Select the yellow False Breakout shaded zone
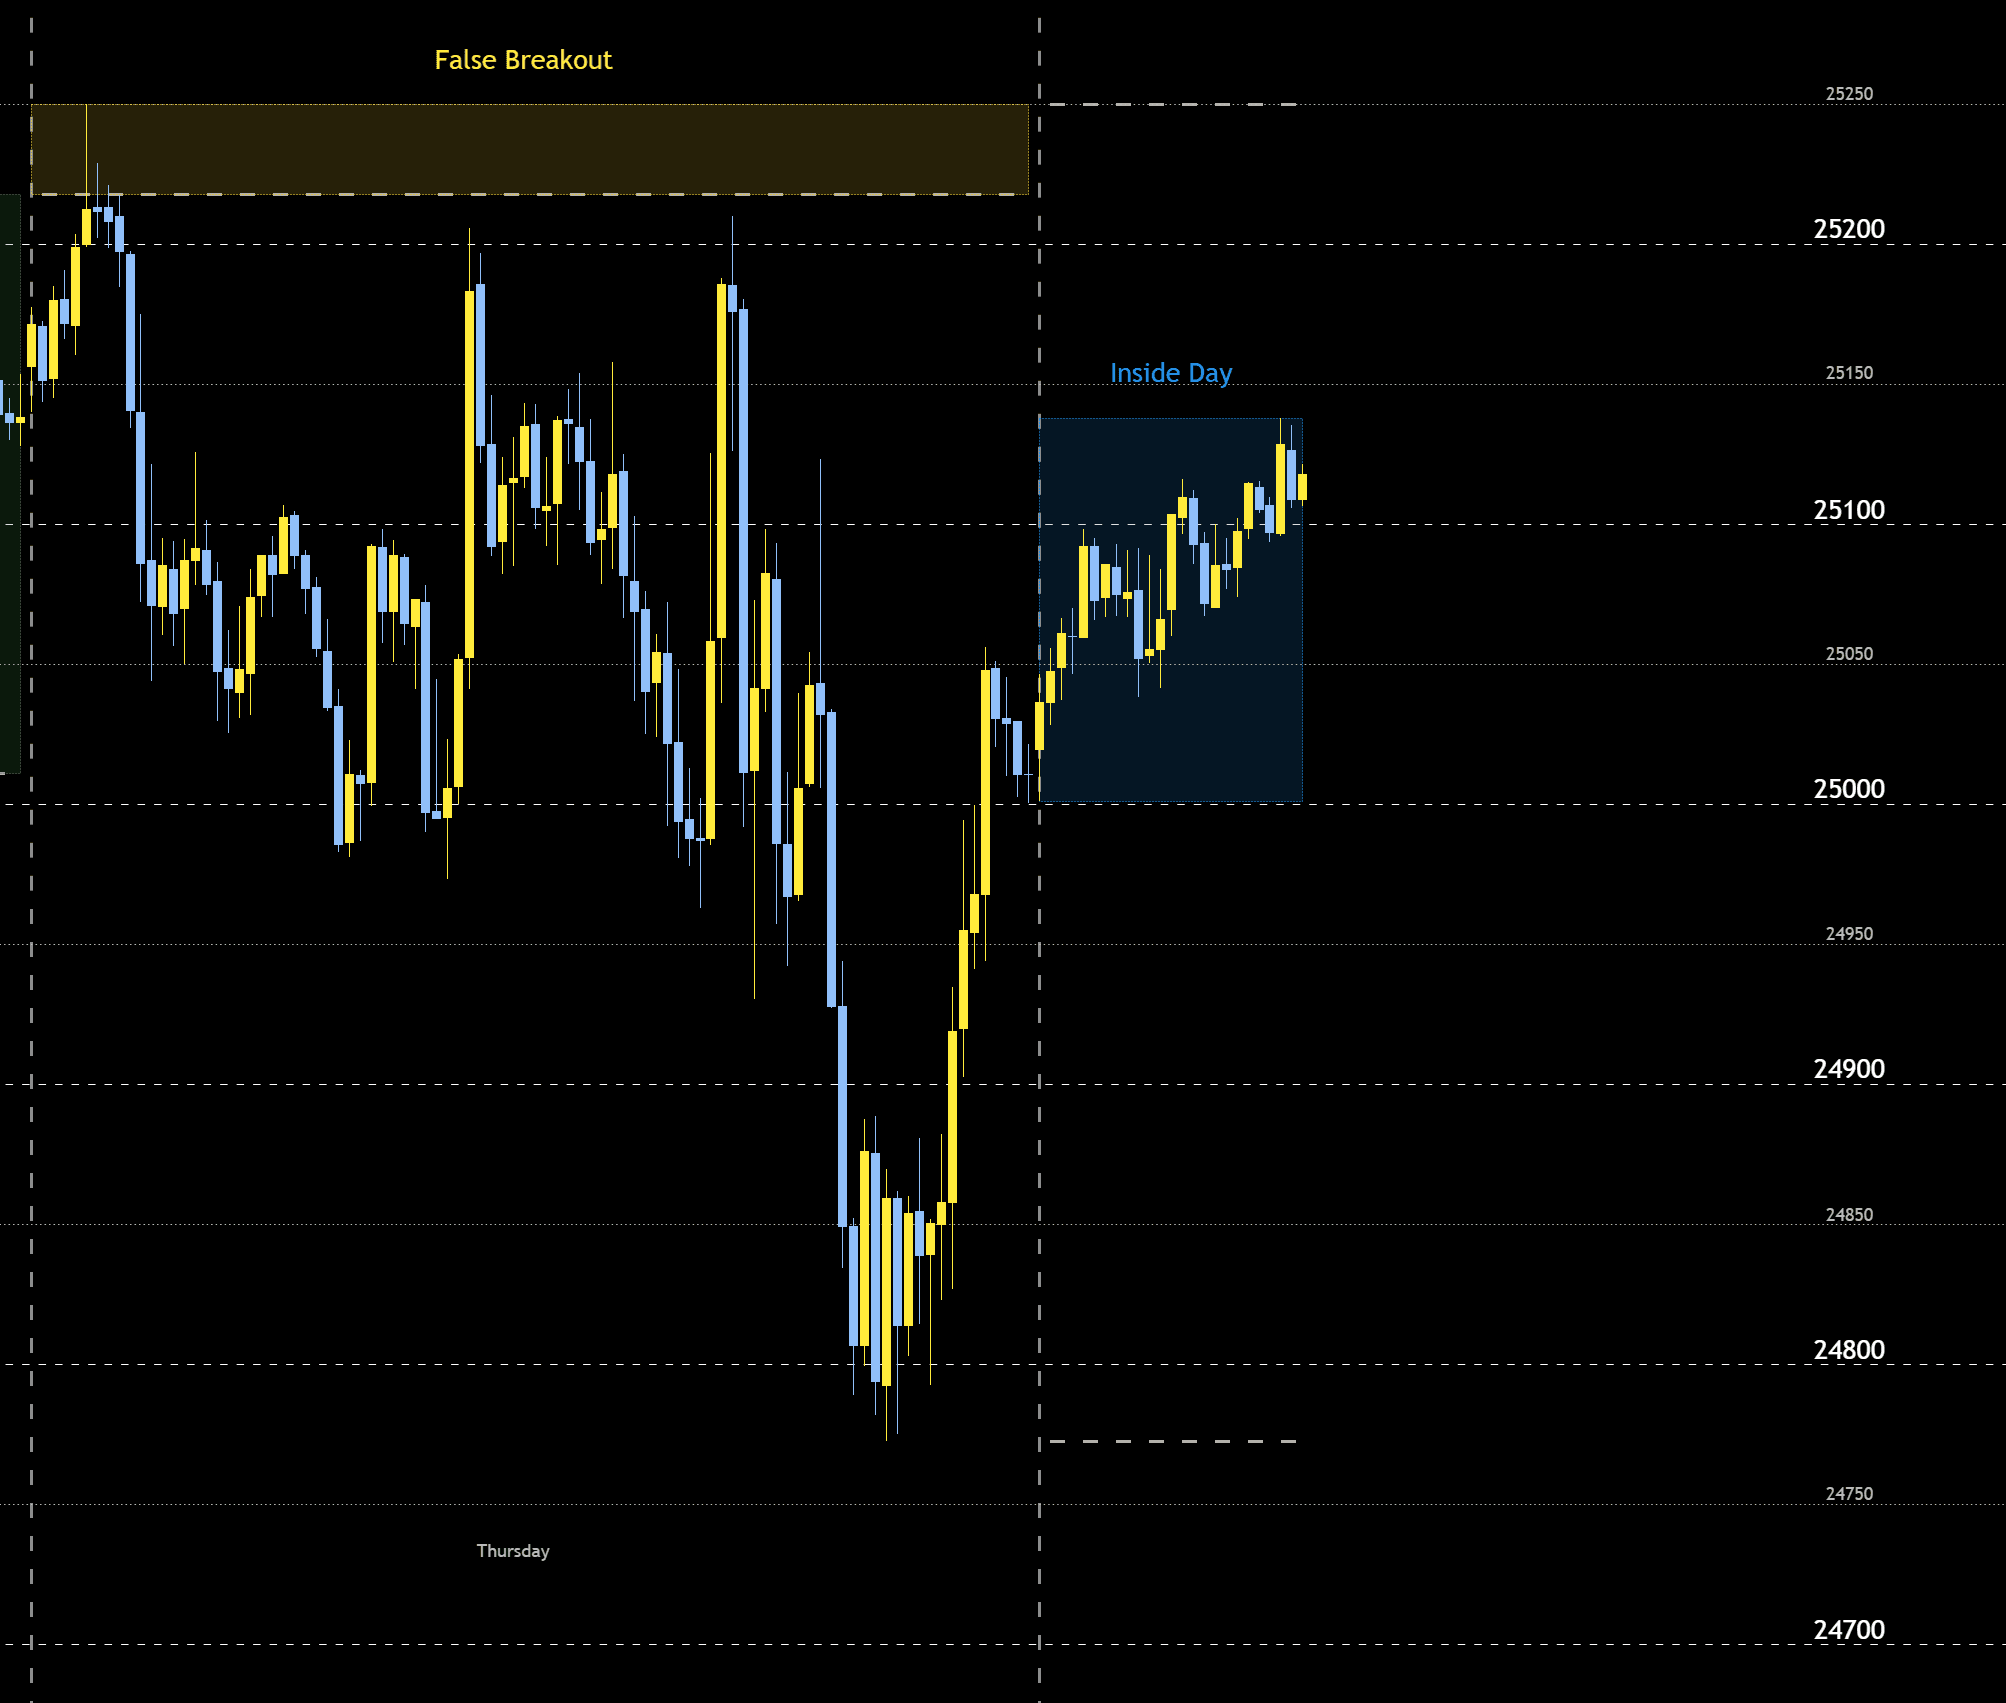The width and height of the screenshot is (2006, 1703). click(530, 149)
